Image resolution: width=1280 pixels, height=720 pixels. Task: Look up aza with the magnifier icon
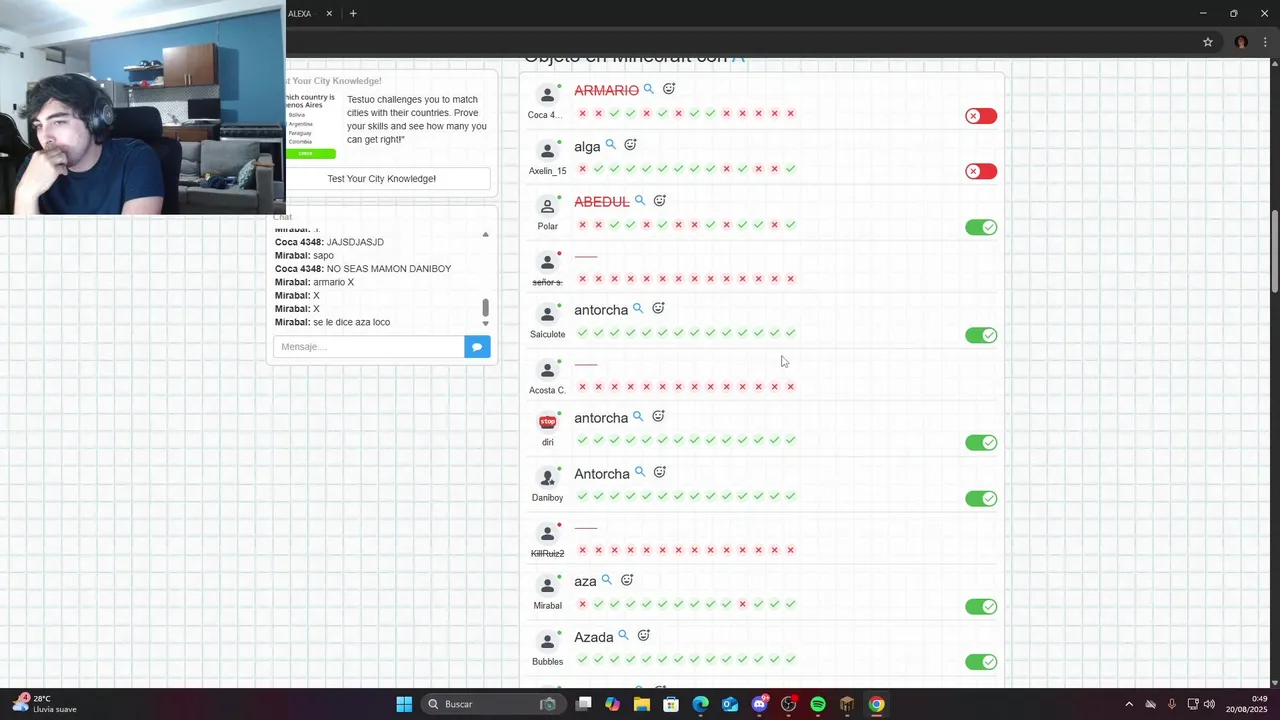606,581
